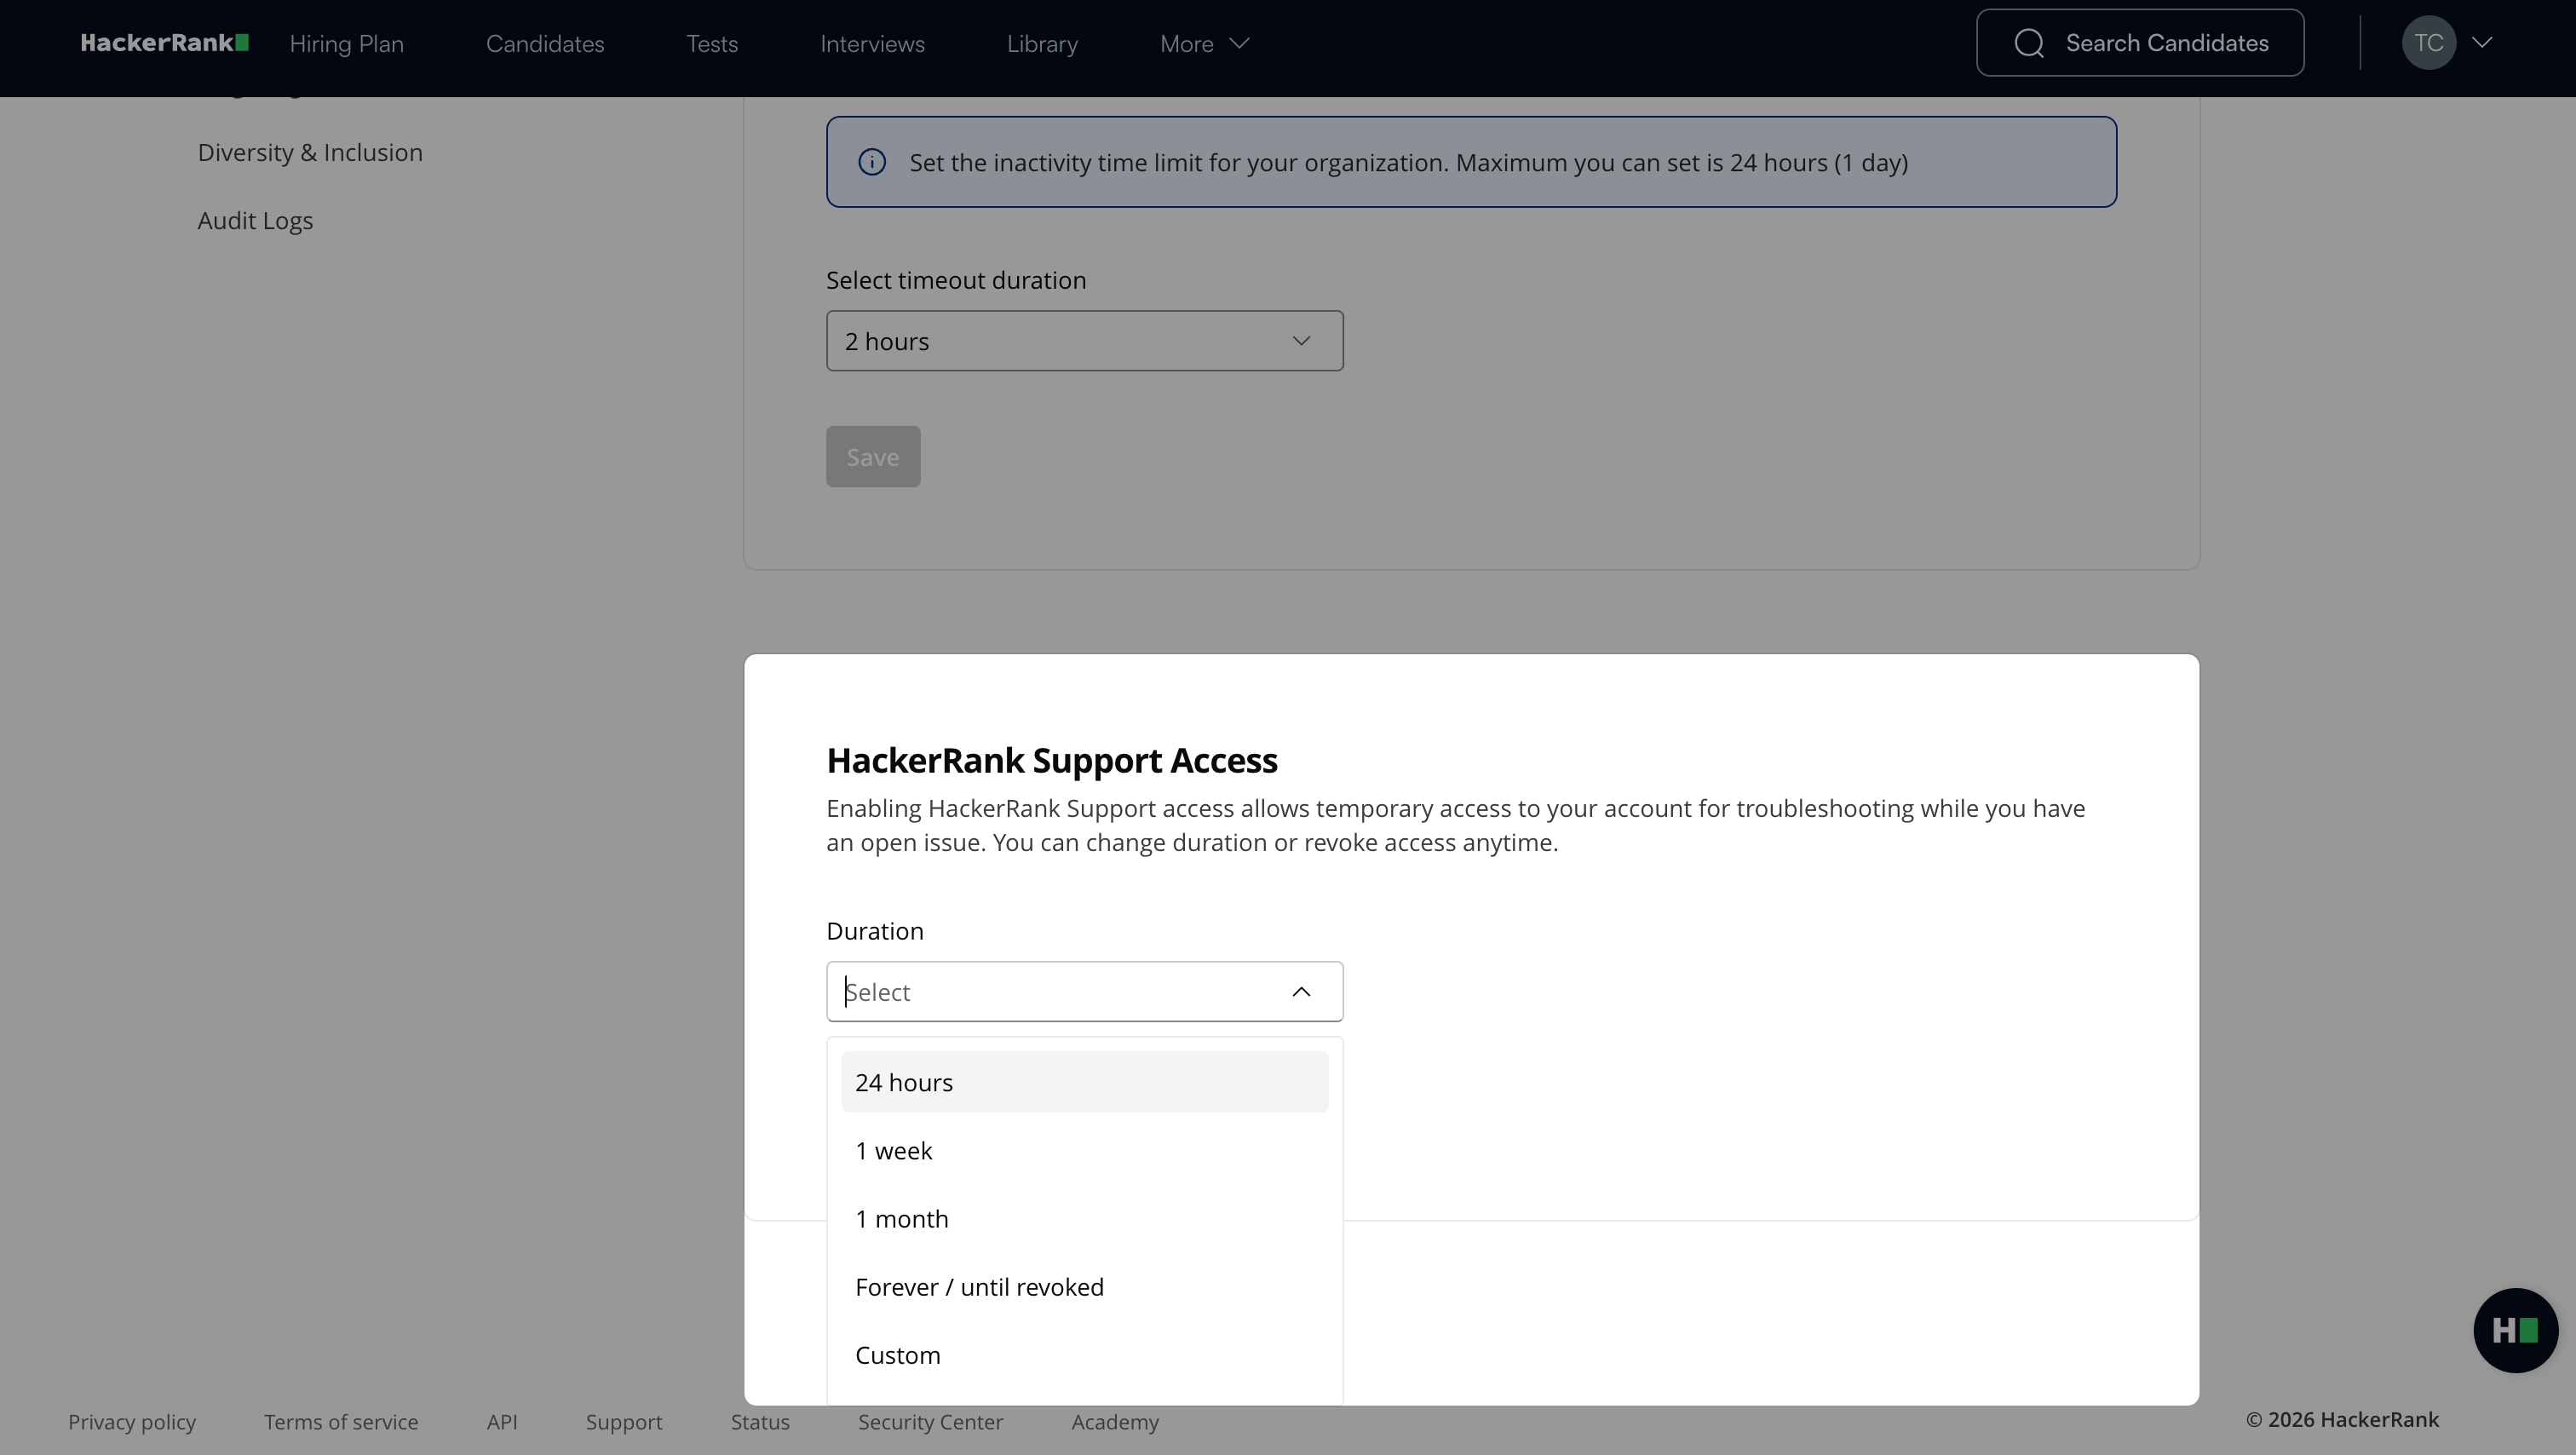Click the info icon in the banner

pyautogui.click(x=872, y=162)
